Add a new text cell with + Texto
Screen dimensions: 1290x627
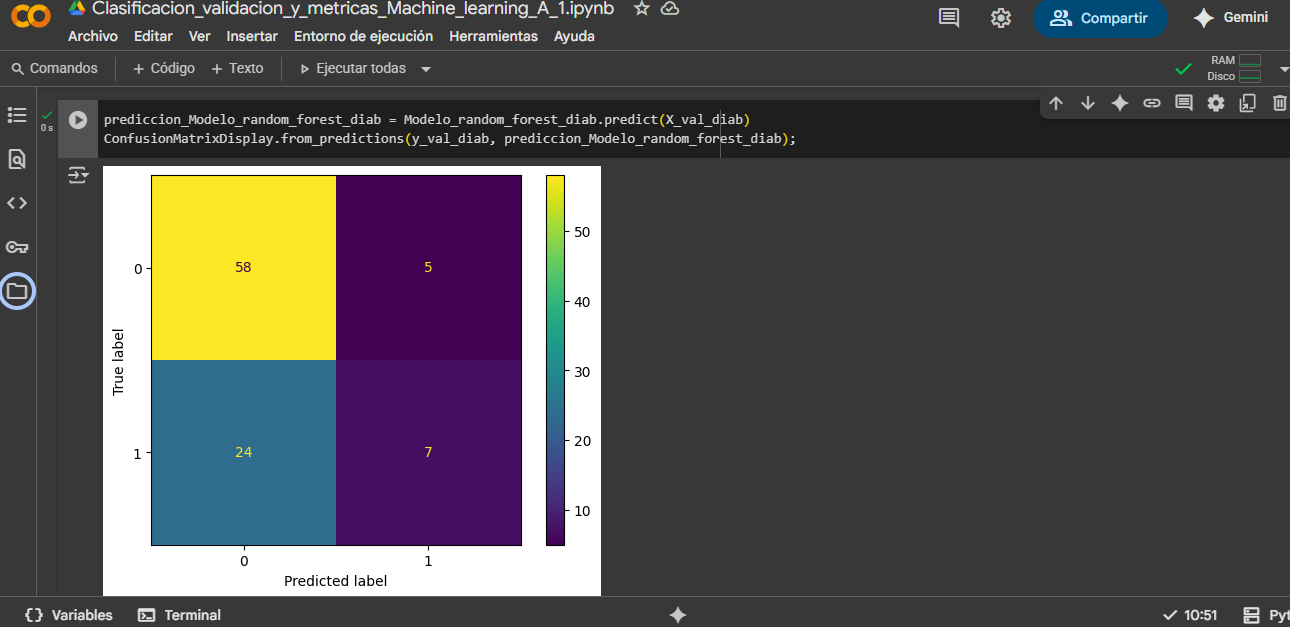(237, 68)
